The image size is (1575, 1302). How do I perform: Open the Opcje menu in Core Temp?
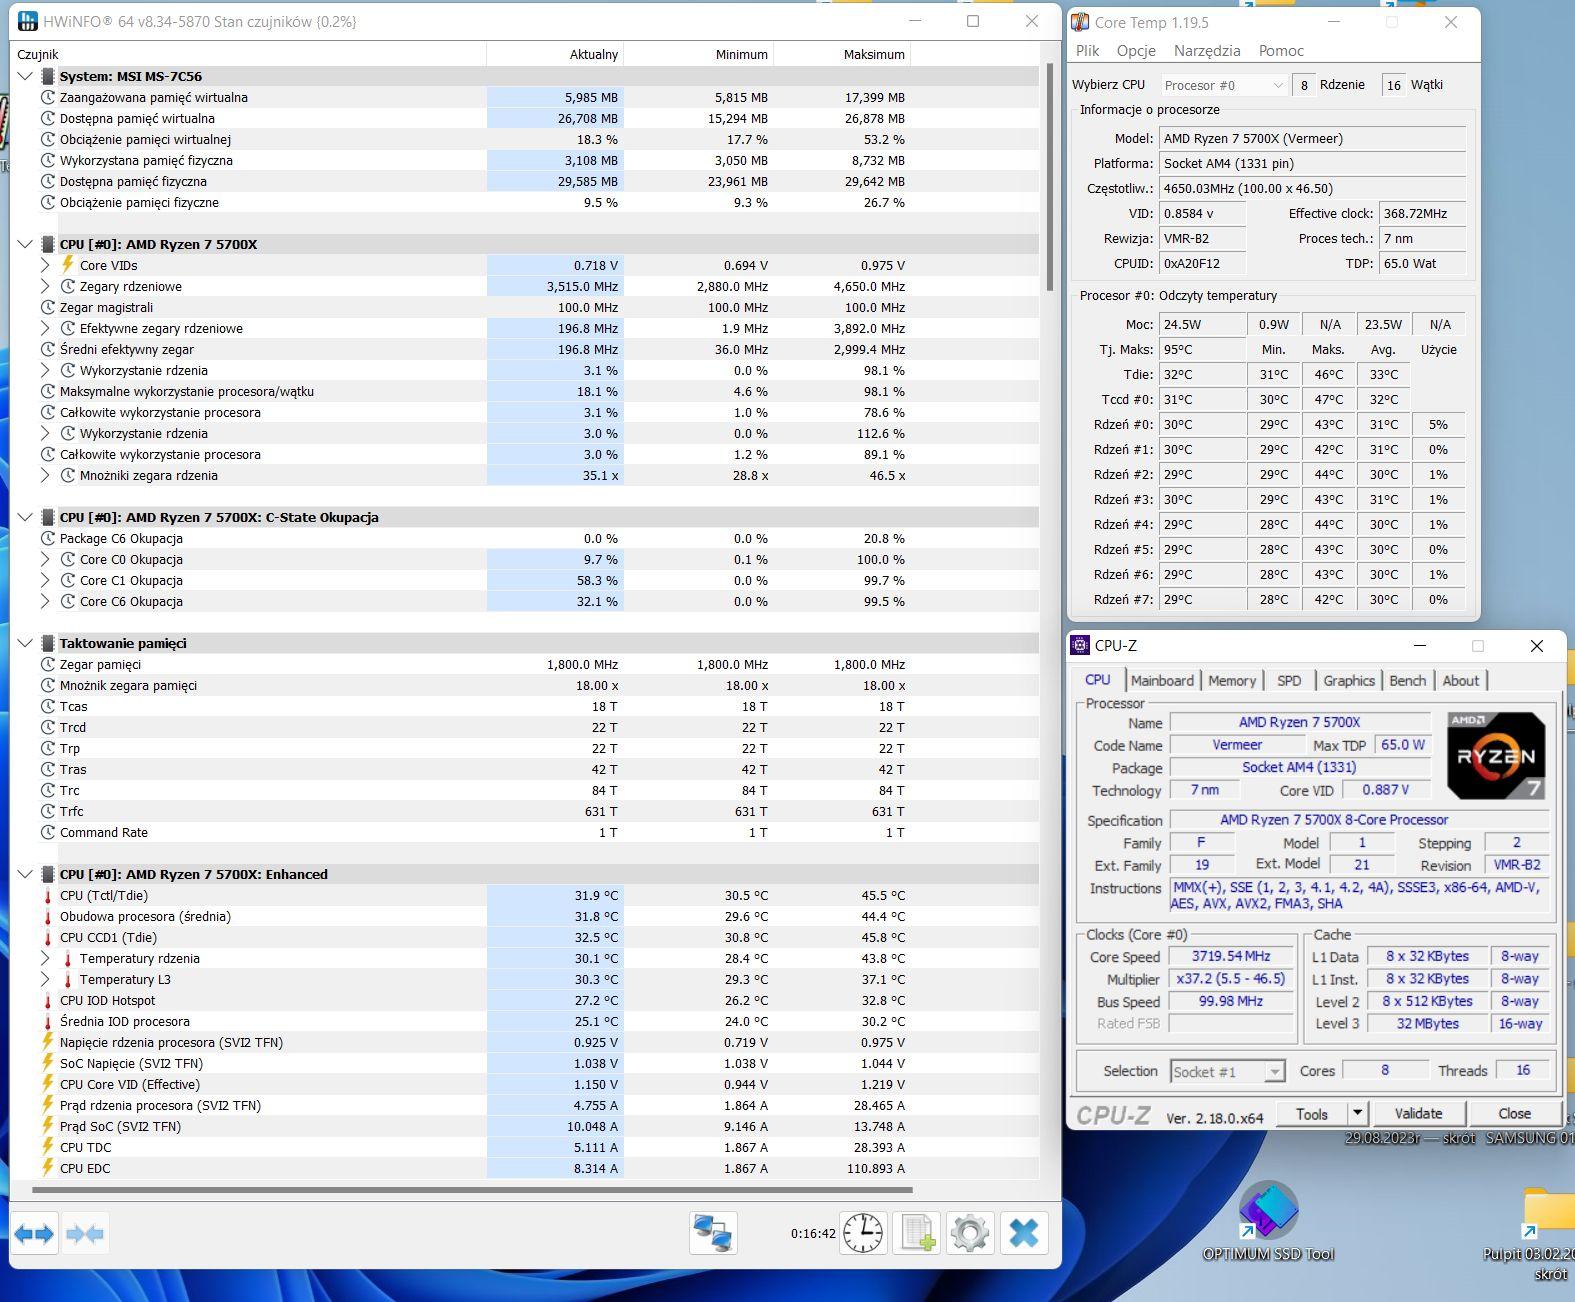point(1136,51)
